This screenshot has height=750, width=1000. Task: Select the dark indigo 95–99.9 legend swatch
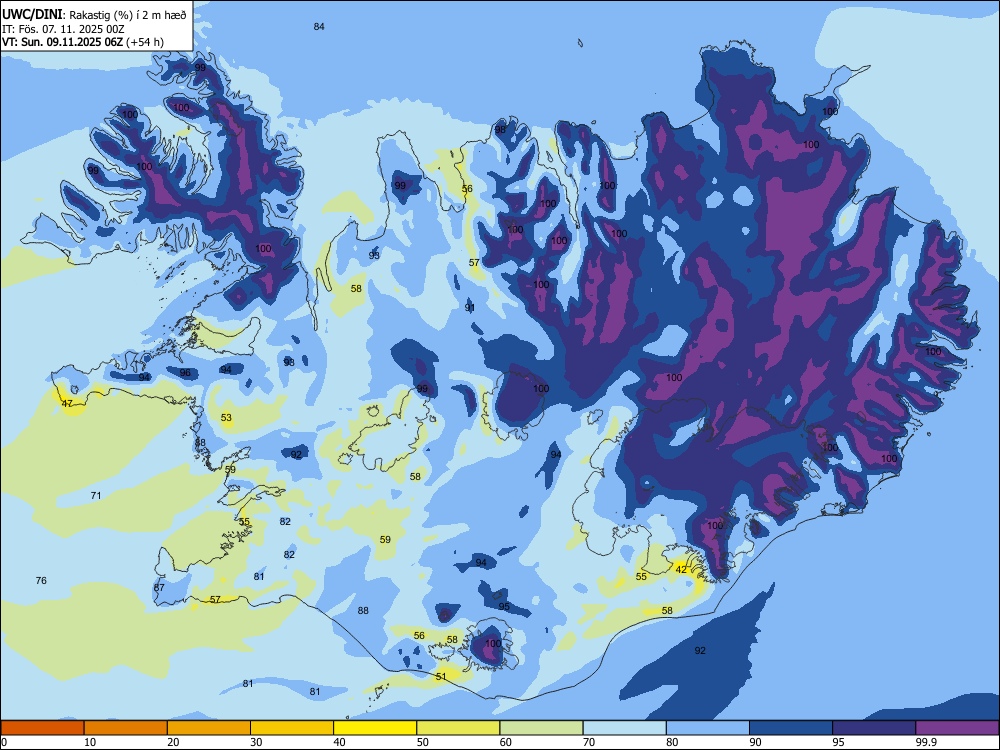pos(874,728)
